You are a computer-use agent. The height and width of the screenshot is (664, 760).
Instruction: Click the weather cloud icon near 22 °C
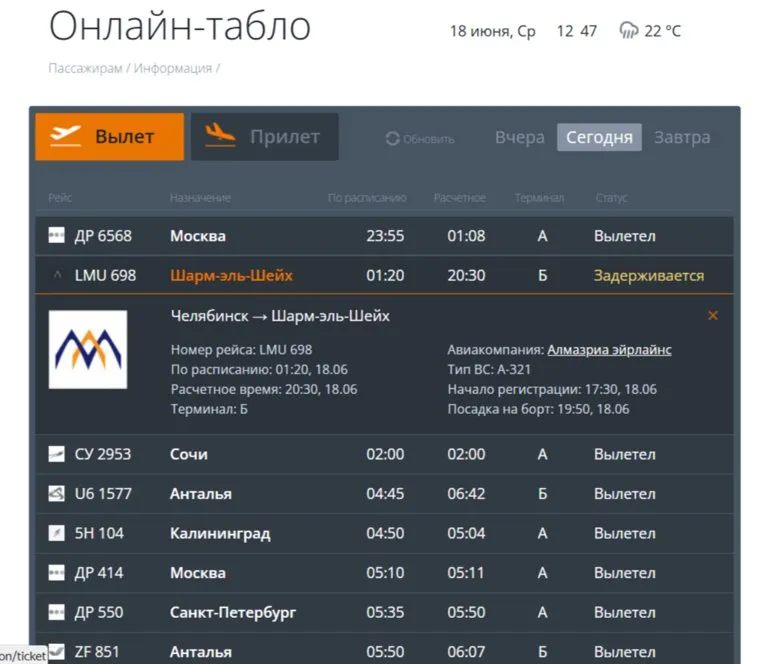pyautogui.click(x=629, y=31)
